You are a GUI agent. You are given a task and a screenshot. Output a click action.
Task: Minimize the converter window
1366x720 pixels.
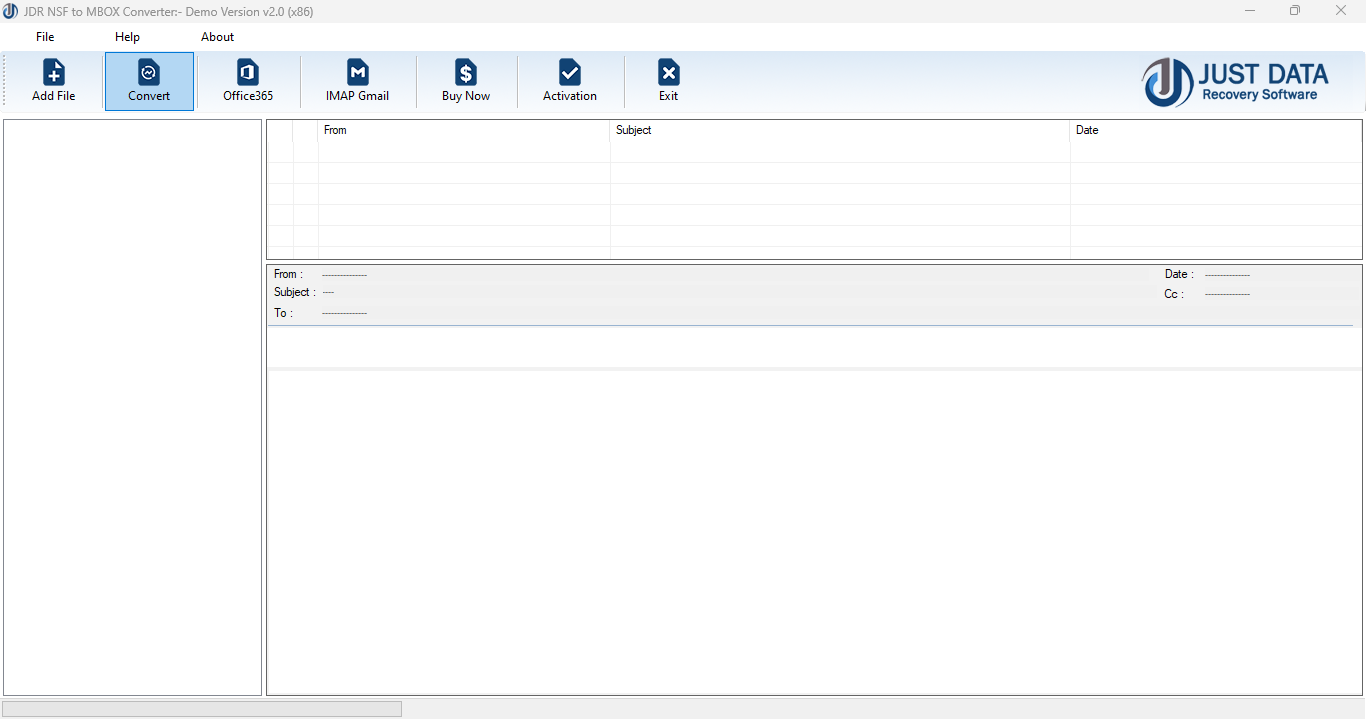point(1250,11)
